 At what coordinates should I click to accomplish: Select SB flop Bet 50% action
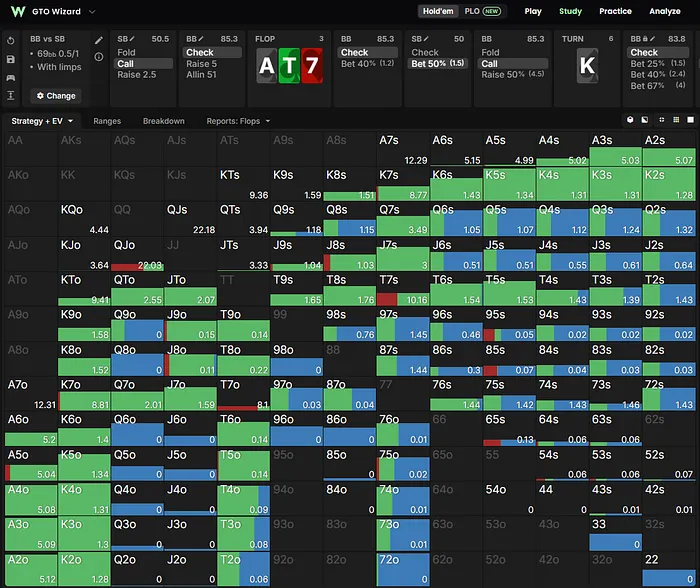pos(438,64)
